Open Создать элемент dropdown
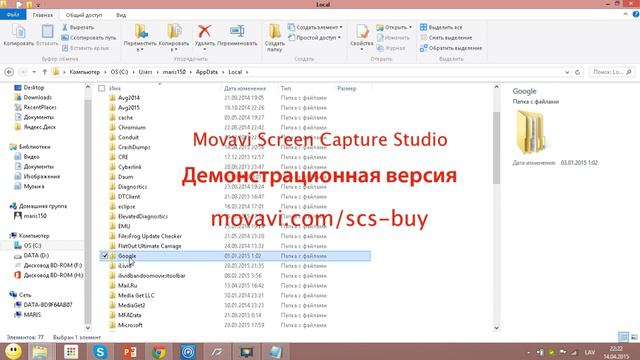This screenshot has width=640, height=360. pyautogui.click(x=315, y=27)
